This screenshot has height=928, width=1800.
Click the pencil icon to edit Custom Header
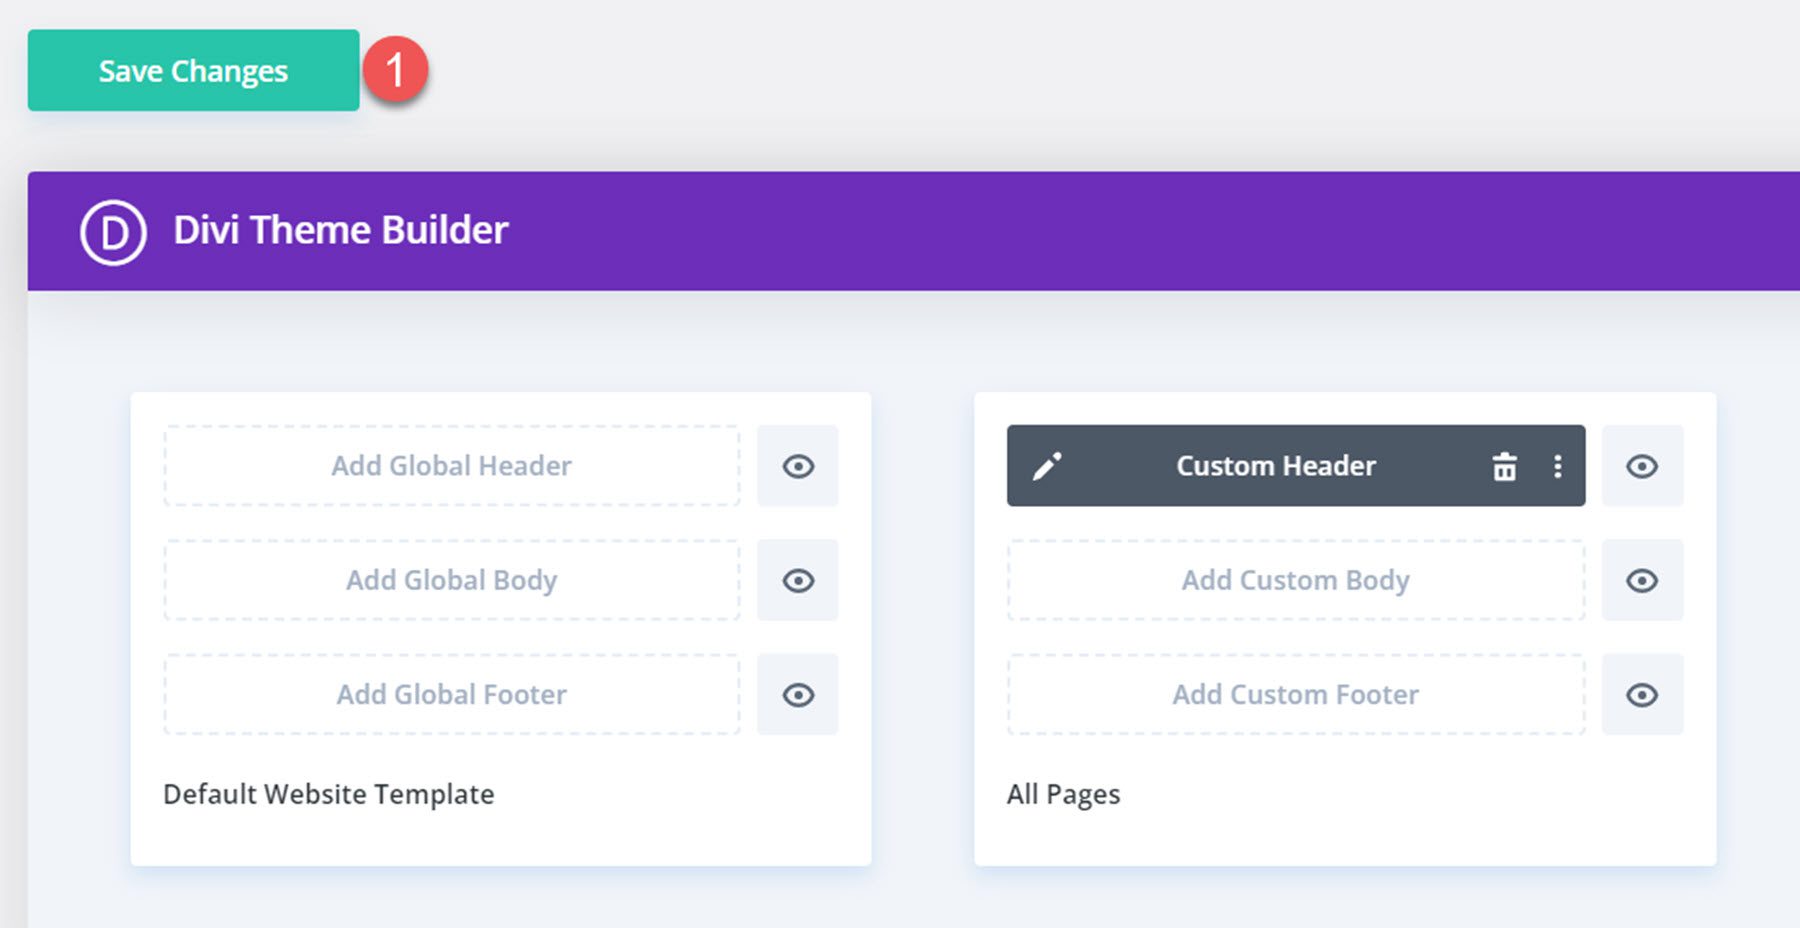(1048, 465)
